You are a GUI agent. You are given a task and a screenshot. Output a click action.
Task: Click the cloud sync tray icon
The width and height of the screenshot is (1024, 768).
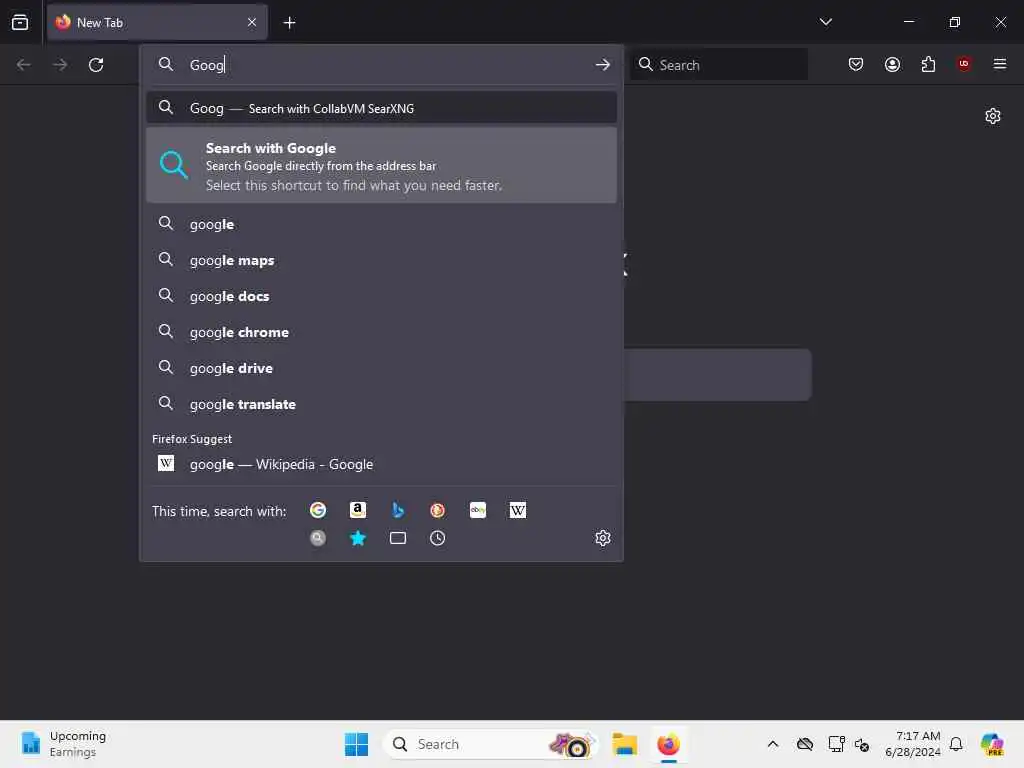tap(805, 744)
